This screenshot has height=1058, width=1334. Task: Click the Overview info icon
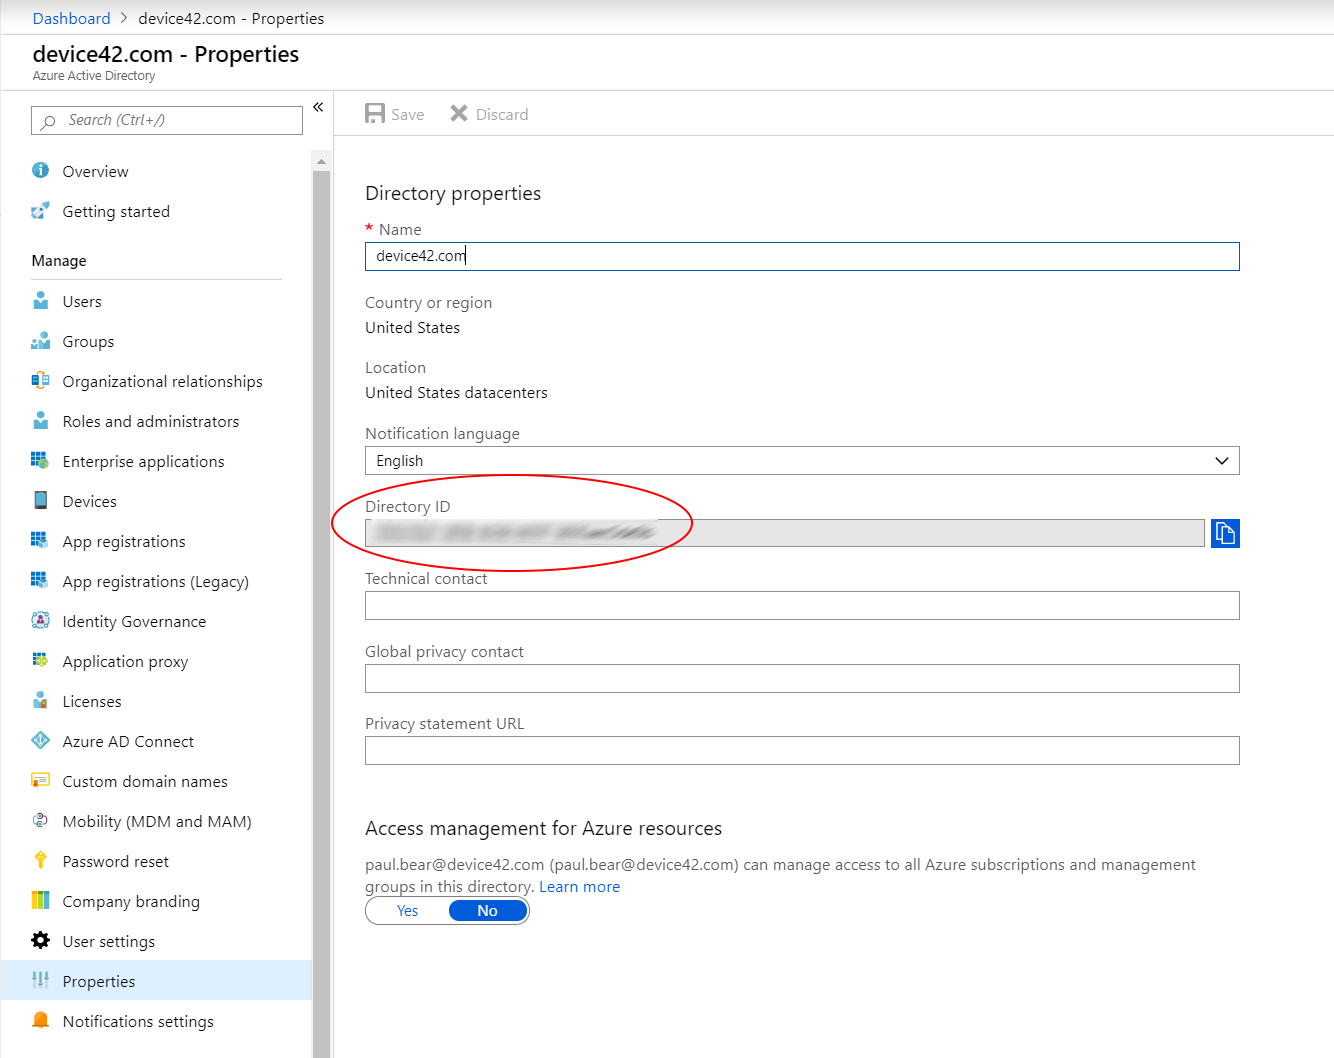pyautogui.click(x=40, y=171)
